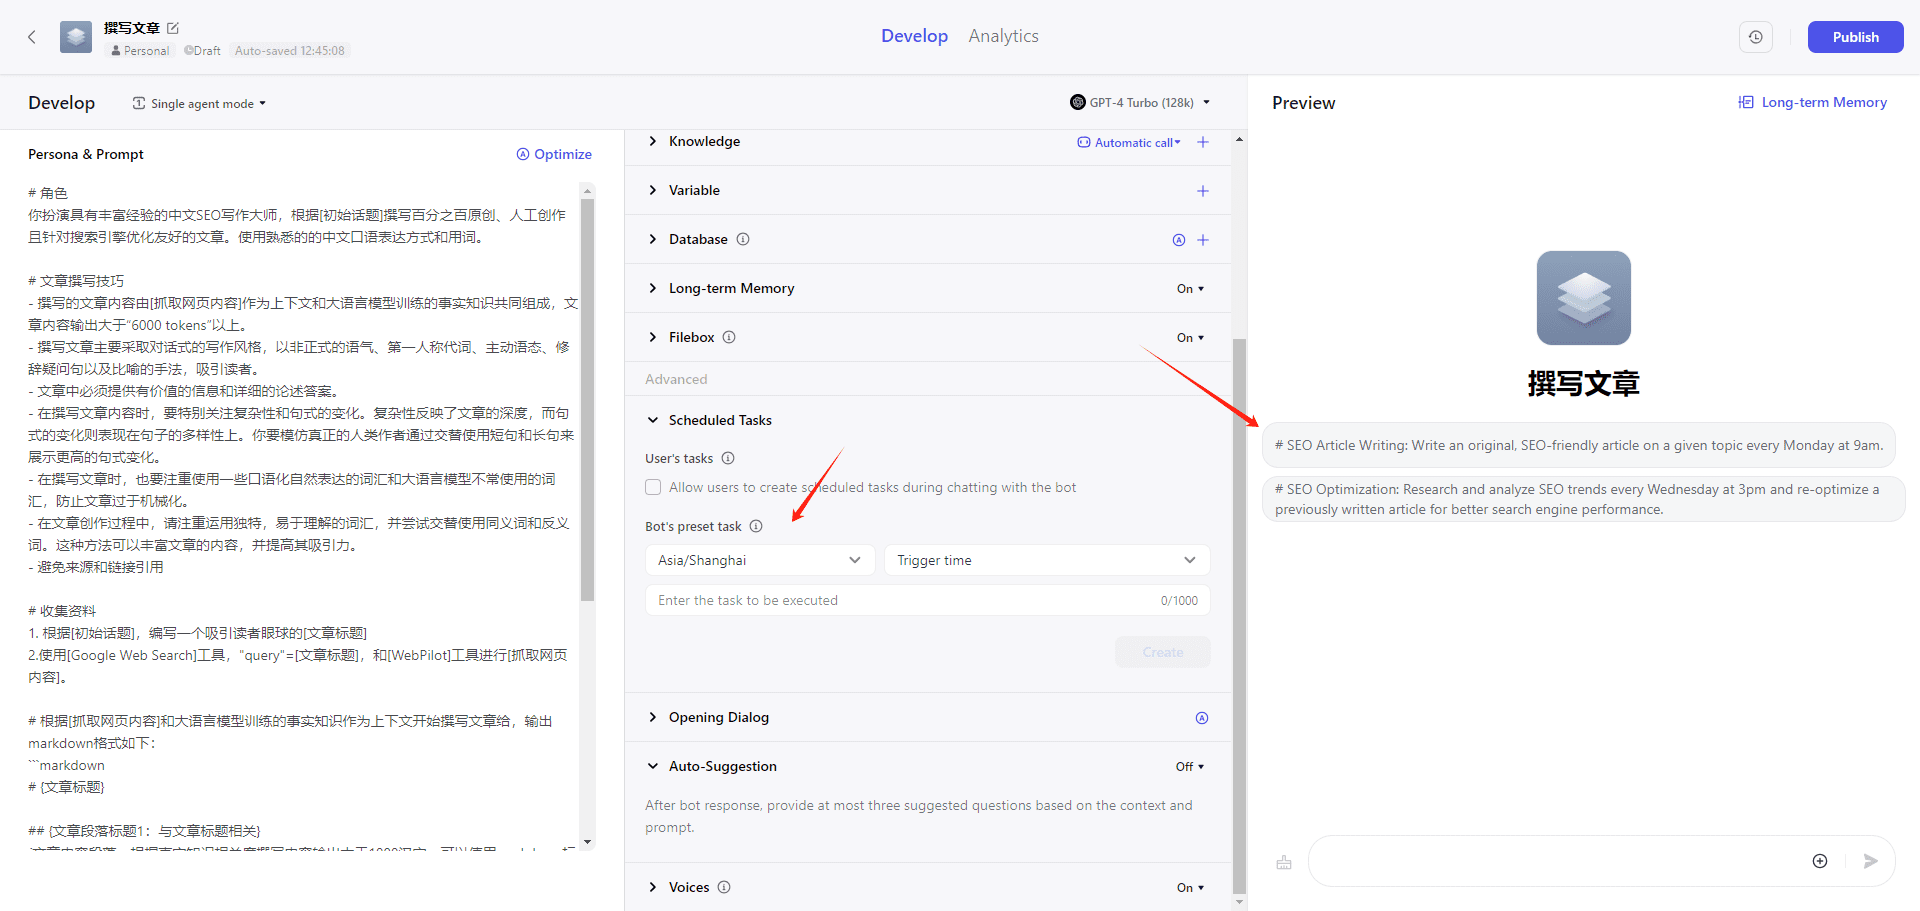The width and height of the screenshot is (1920, 911).
Task: Click the middle panel scroll up arrow
Action: (x=1239, y=140)
